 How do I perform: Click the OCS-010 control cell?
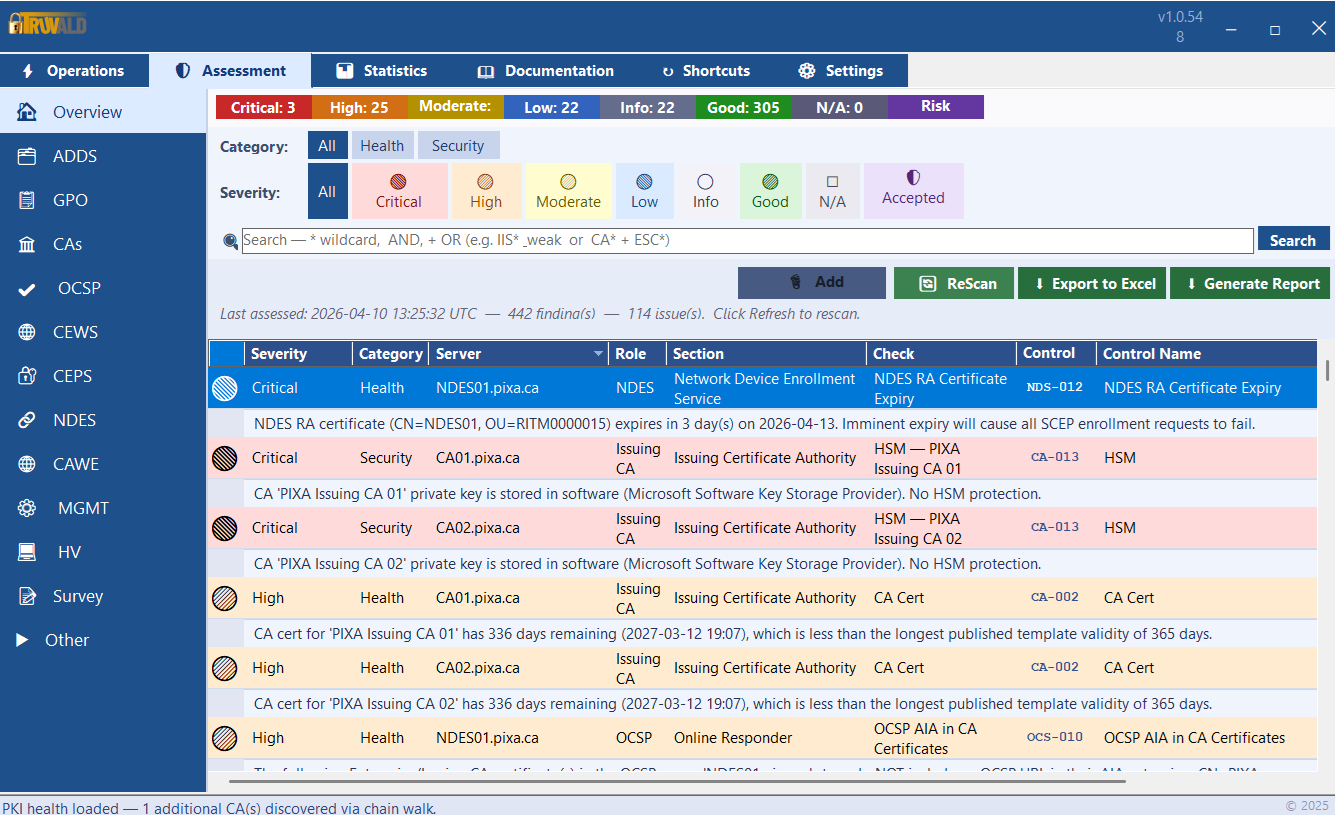[x=1056, y=737]
